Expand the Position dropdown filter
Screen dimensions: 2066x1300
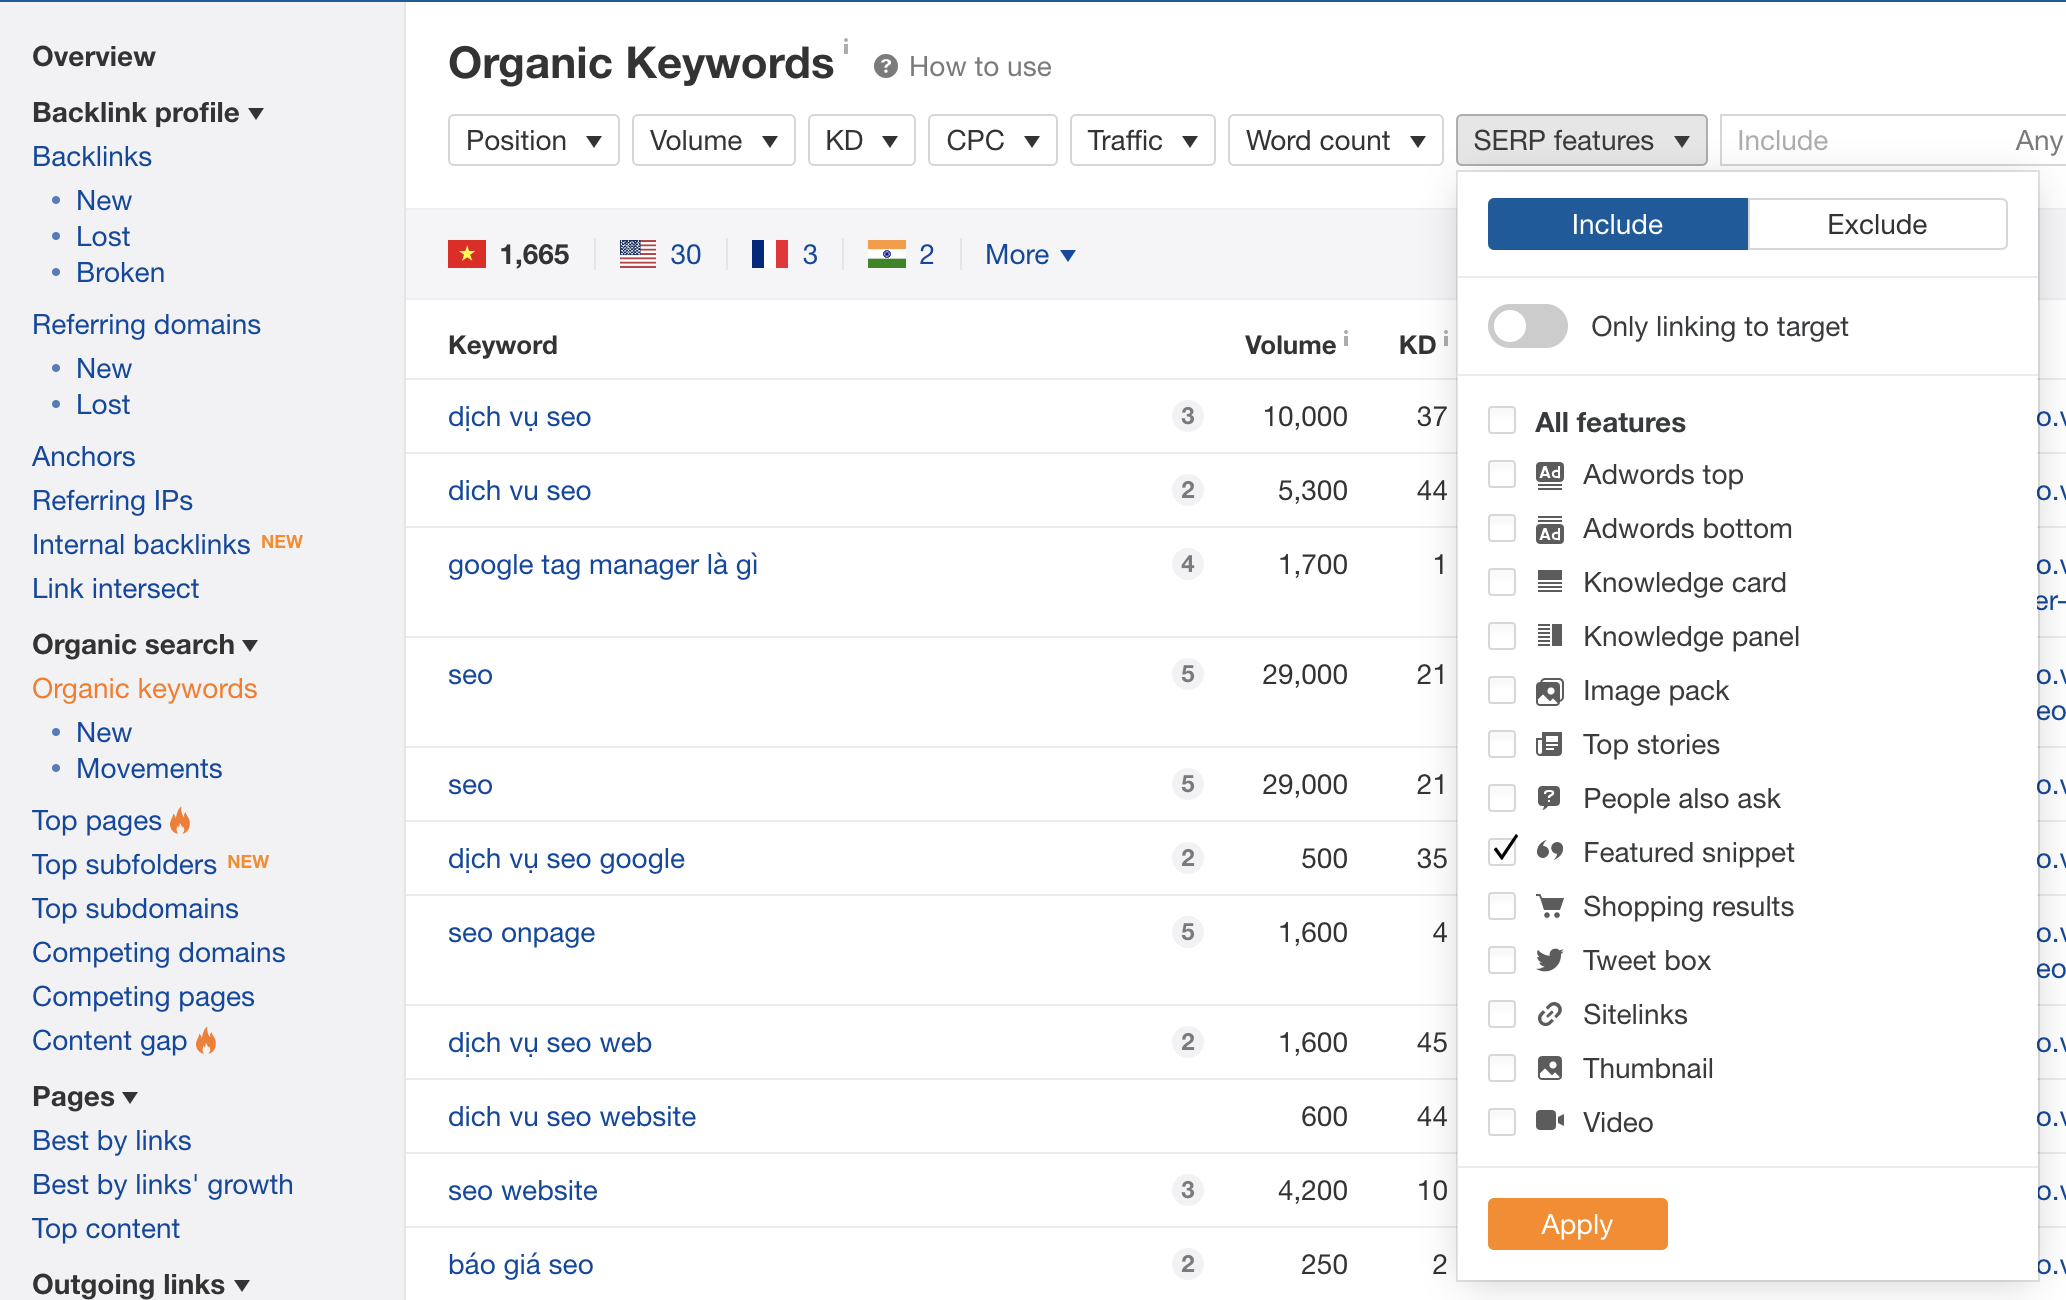pyautogui.click(x=531, y=139)
